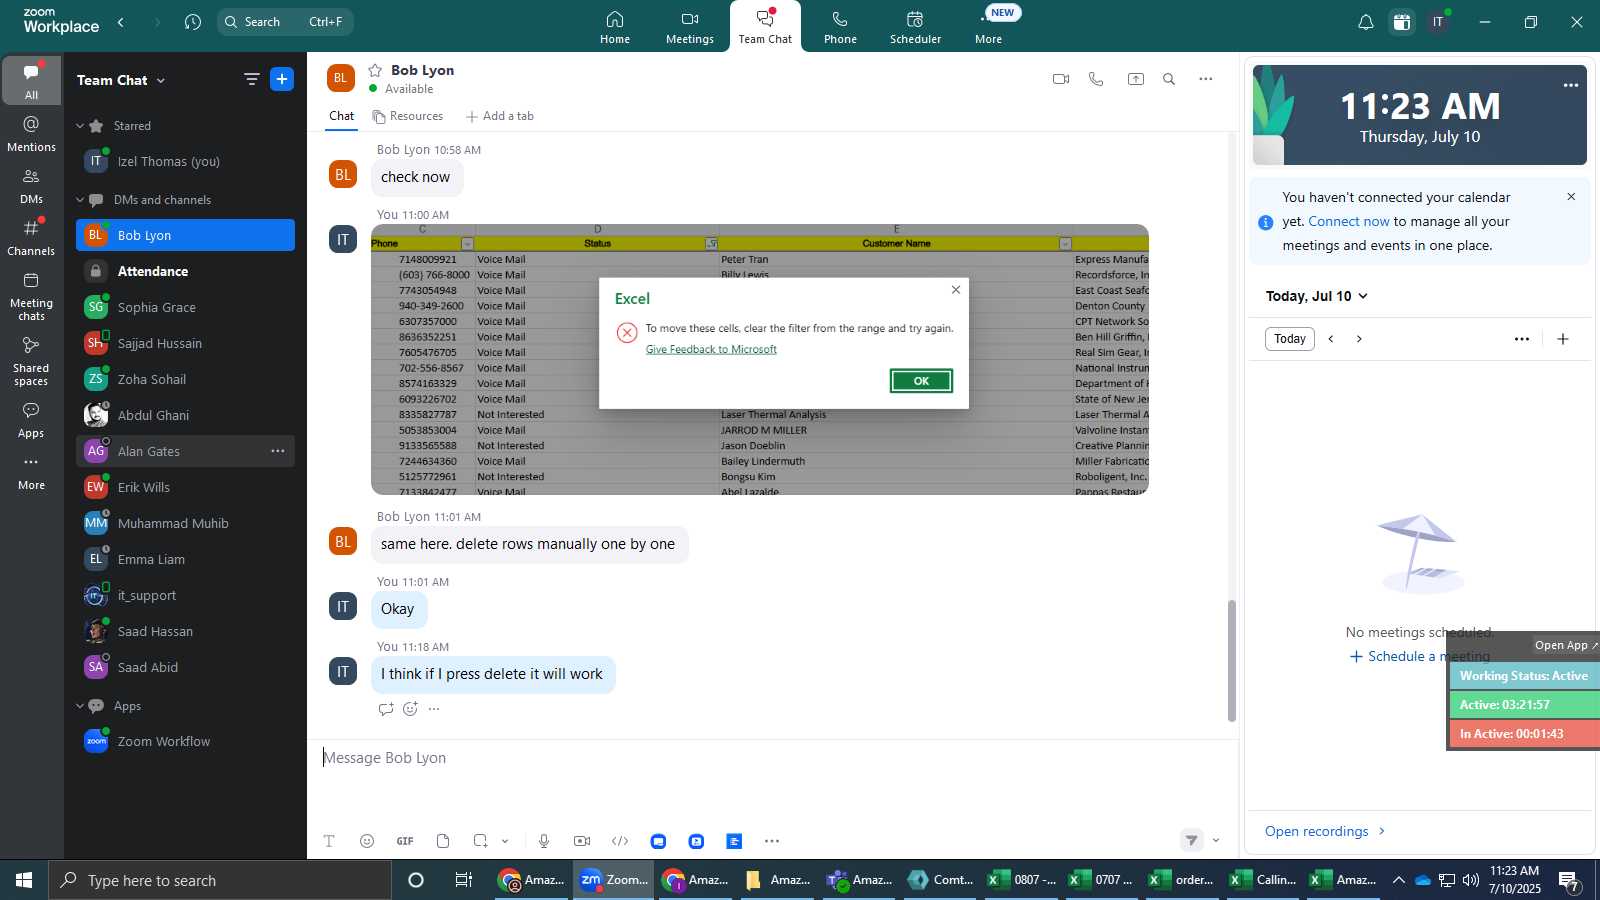Viewport: 1600px width, 900px height.
Task: Switch to the Scheduler tab
Action: point(915,27)
